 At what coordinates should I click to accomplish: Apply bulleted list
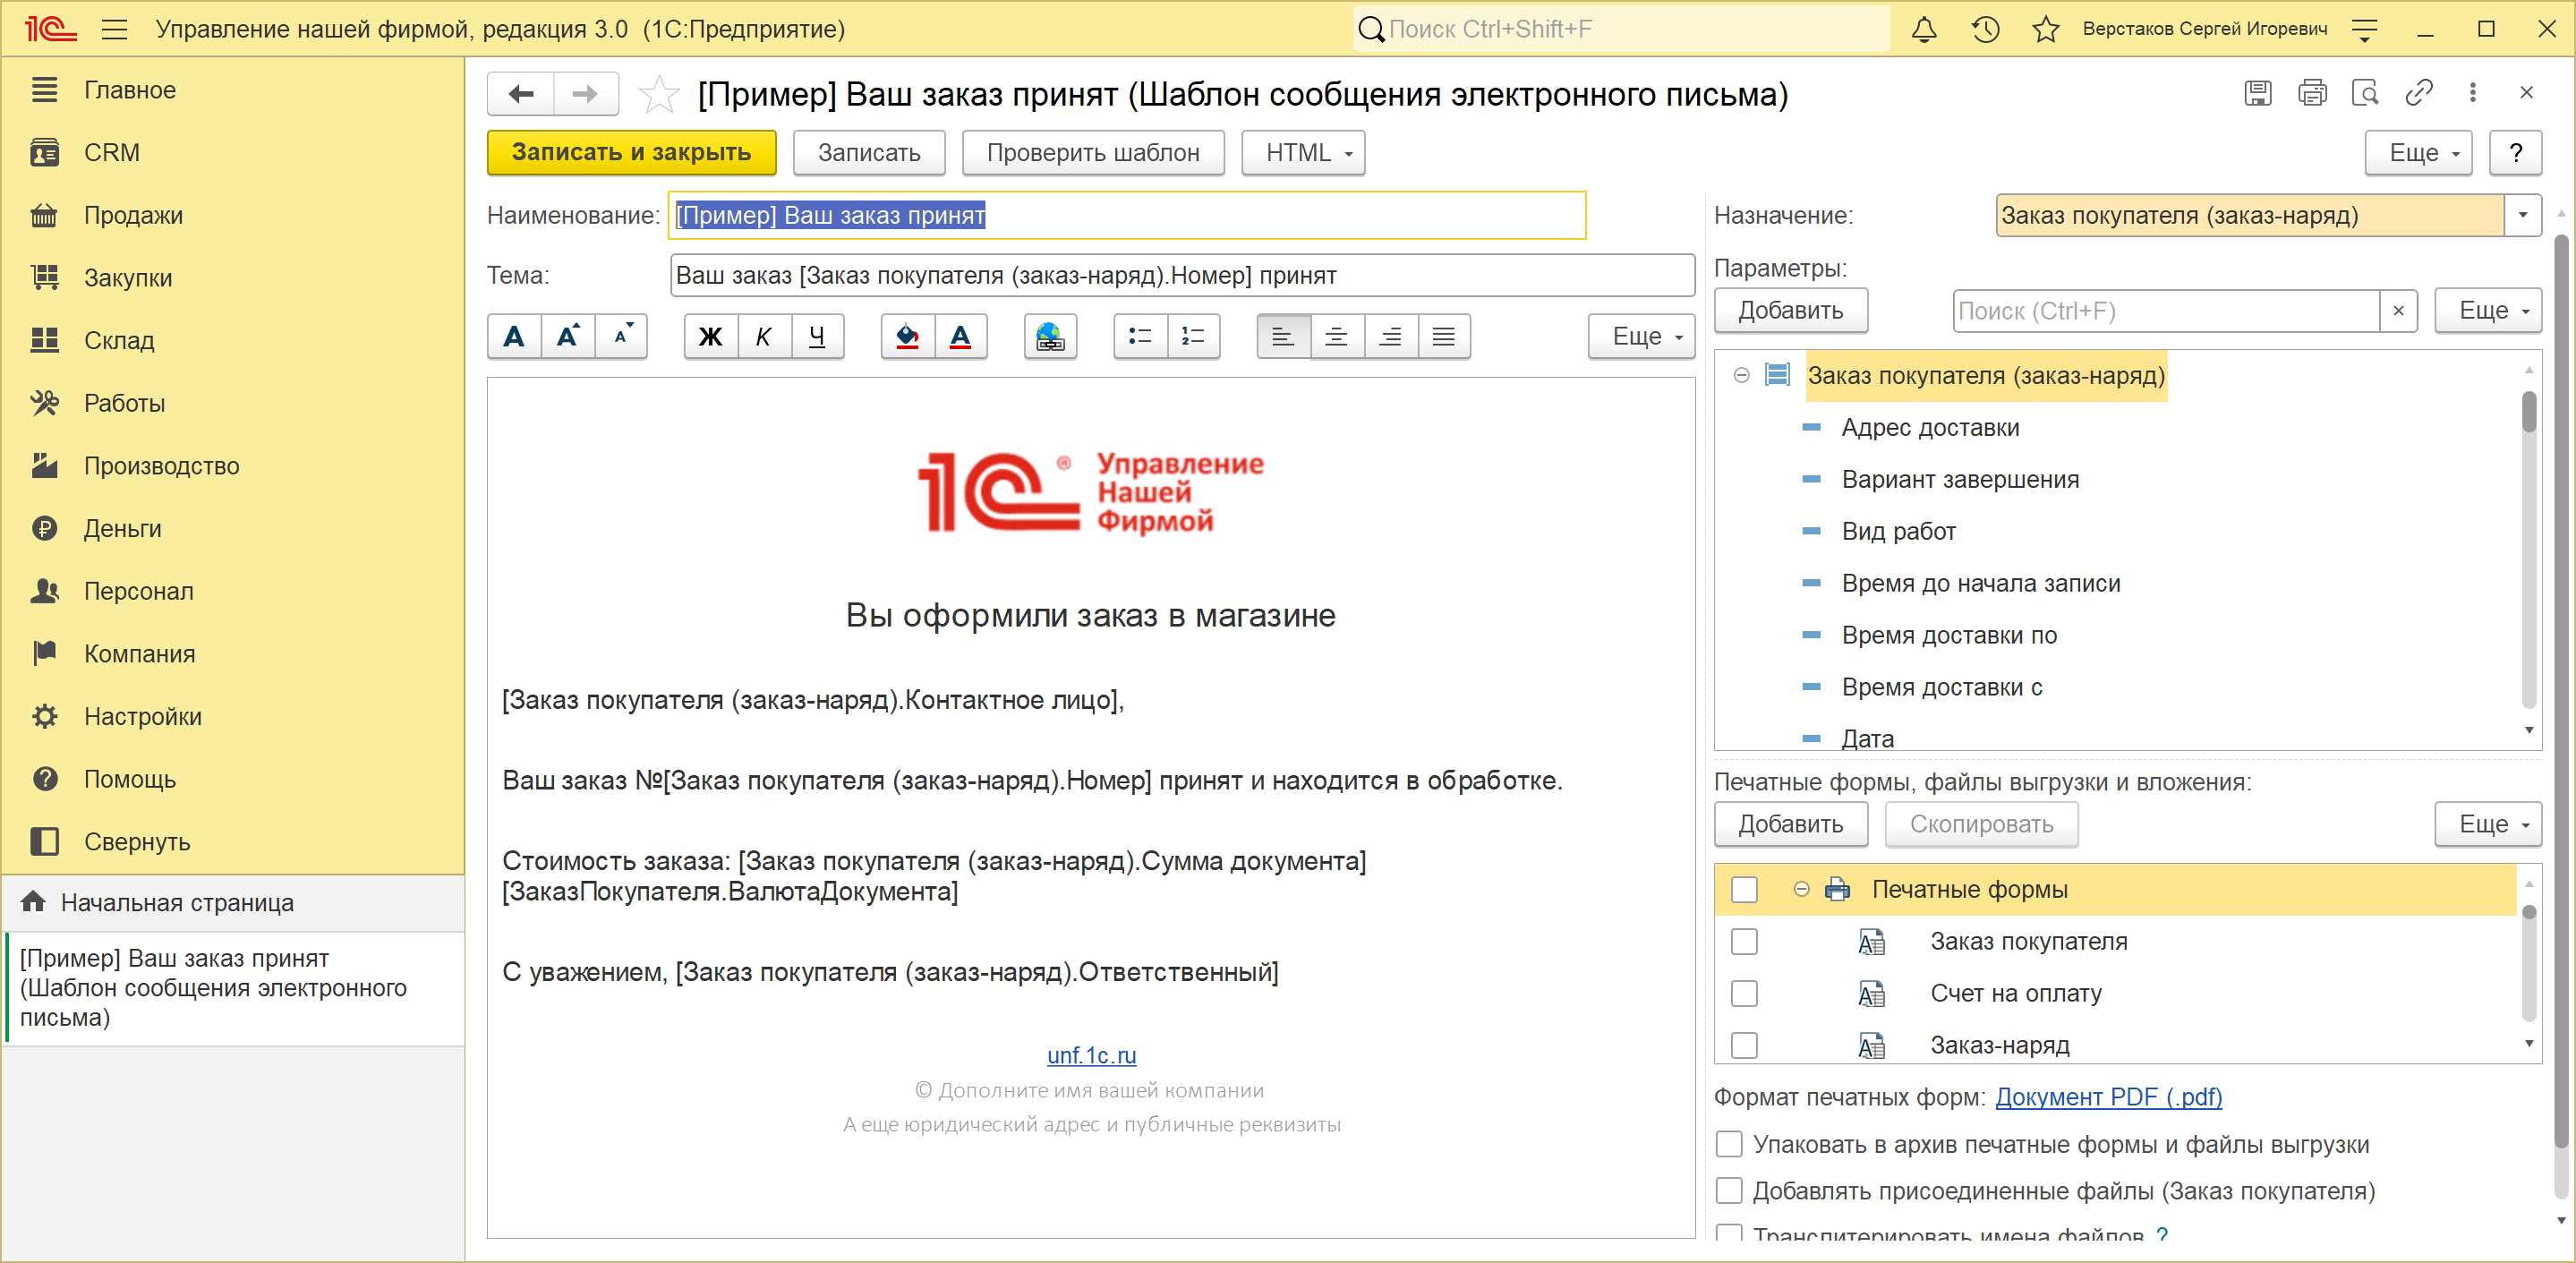pyautogui.click(x=1140, y=336)
